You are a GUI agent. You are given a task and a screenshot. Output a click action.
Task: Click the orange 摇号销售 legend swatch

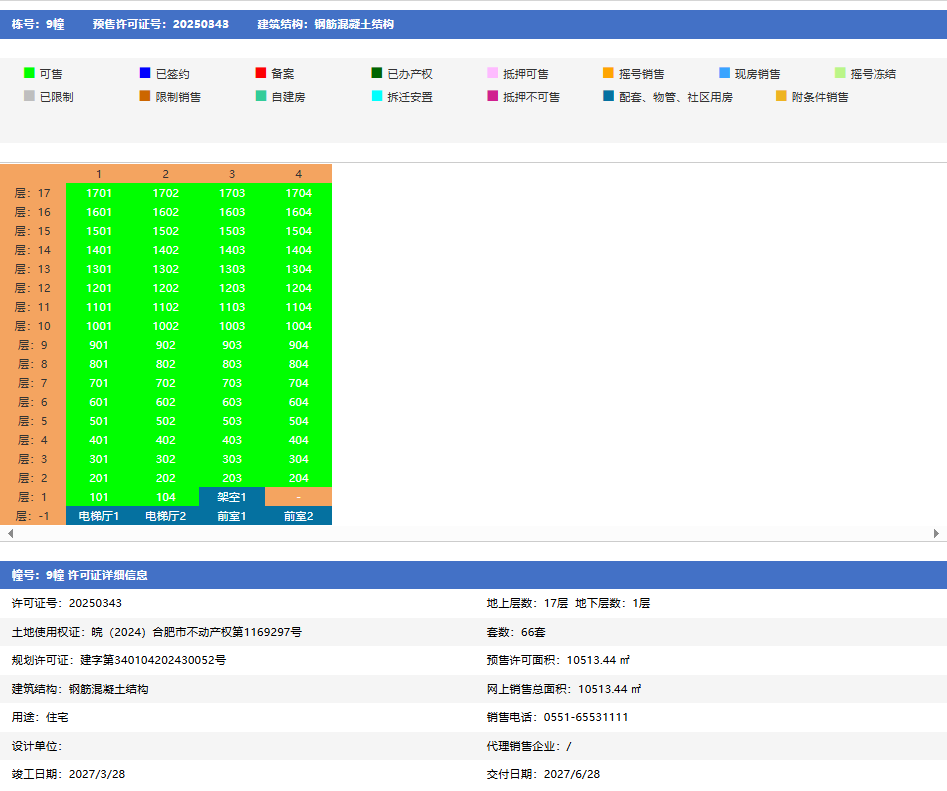[x=609, y=73]
